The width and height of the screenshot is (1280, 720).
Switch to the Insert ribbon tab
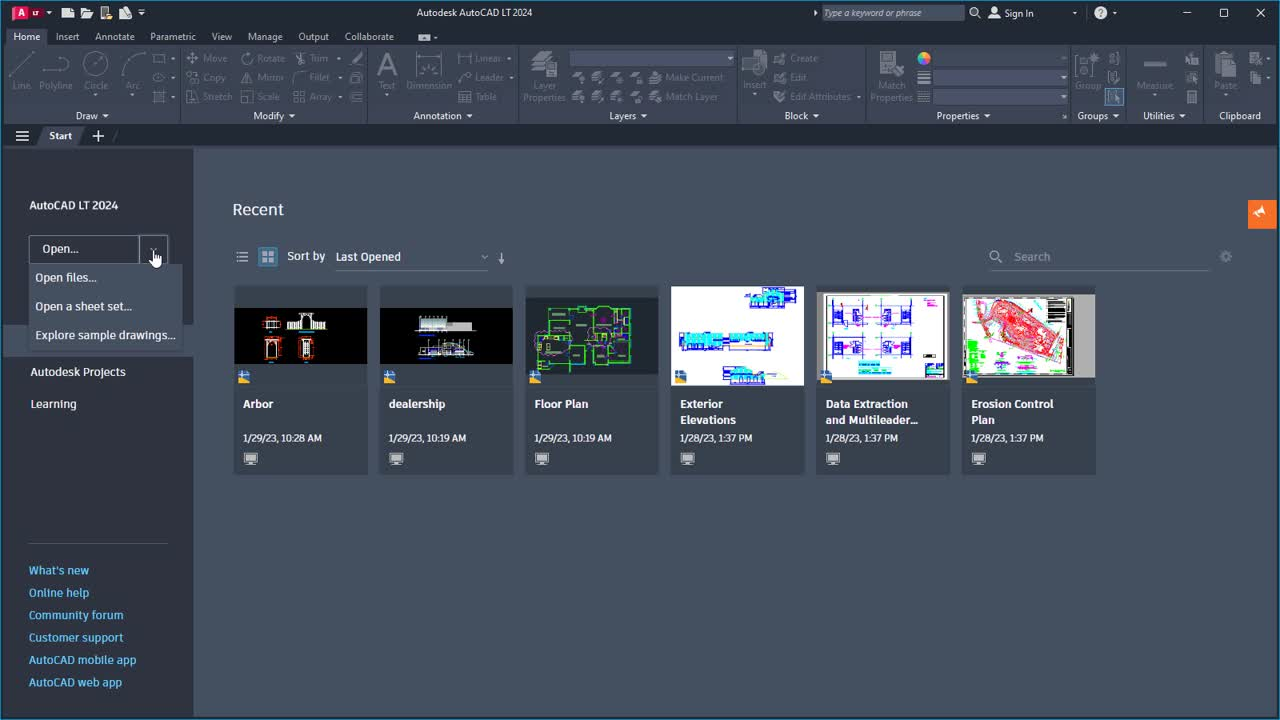pos(67,37)
